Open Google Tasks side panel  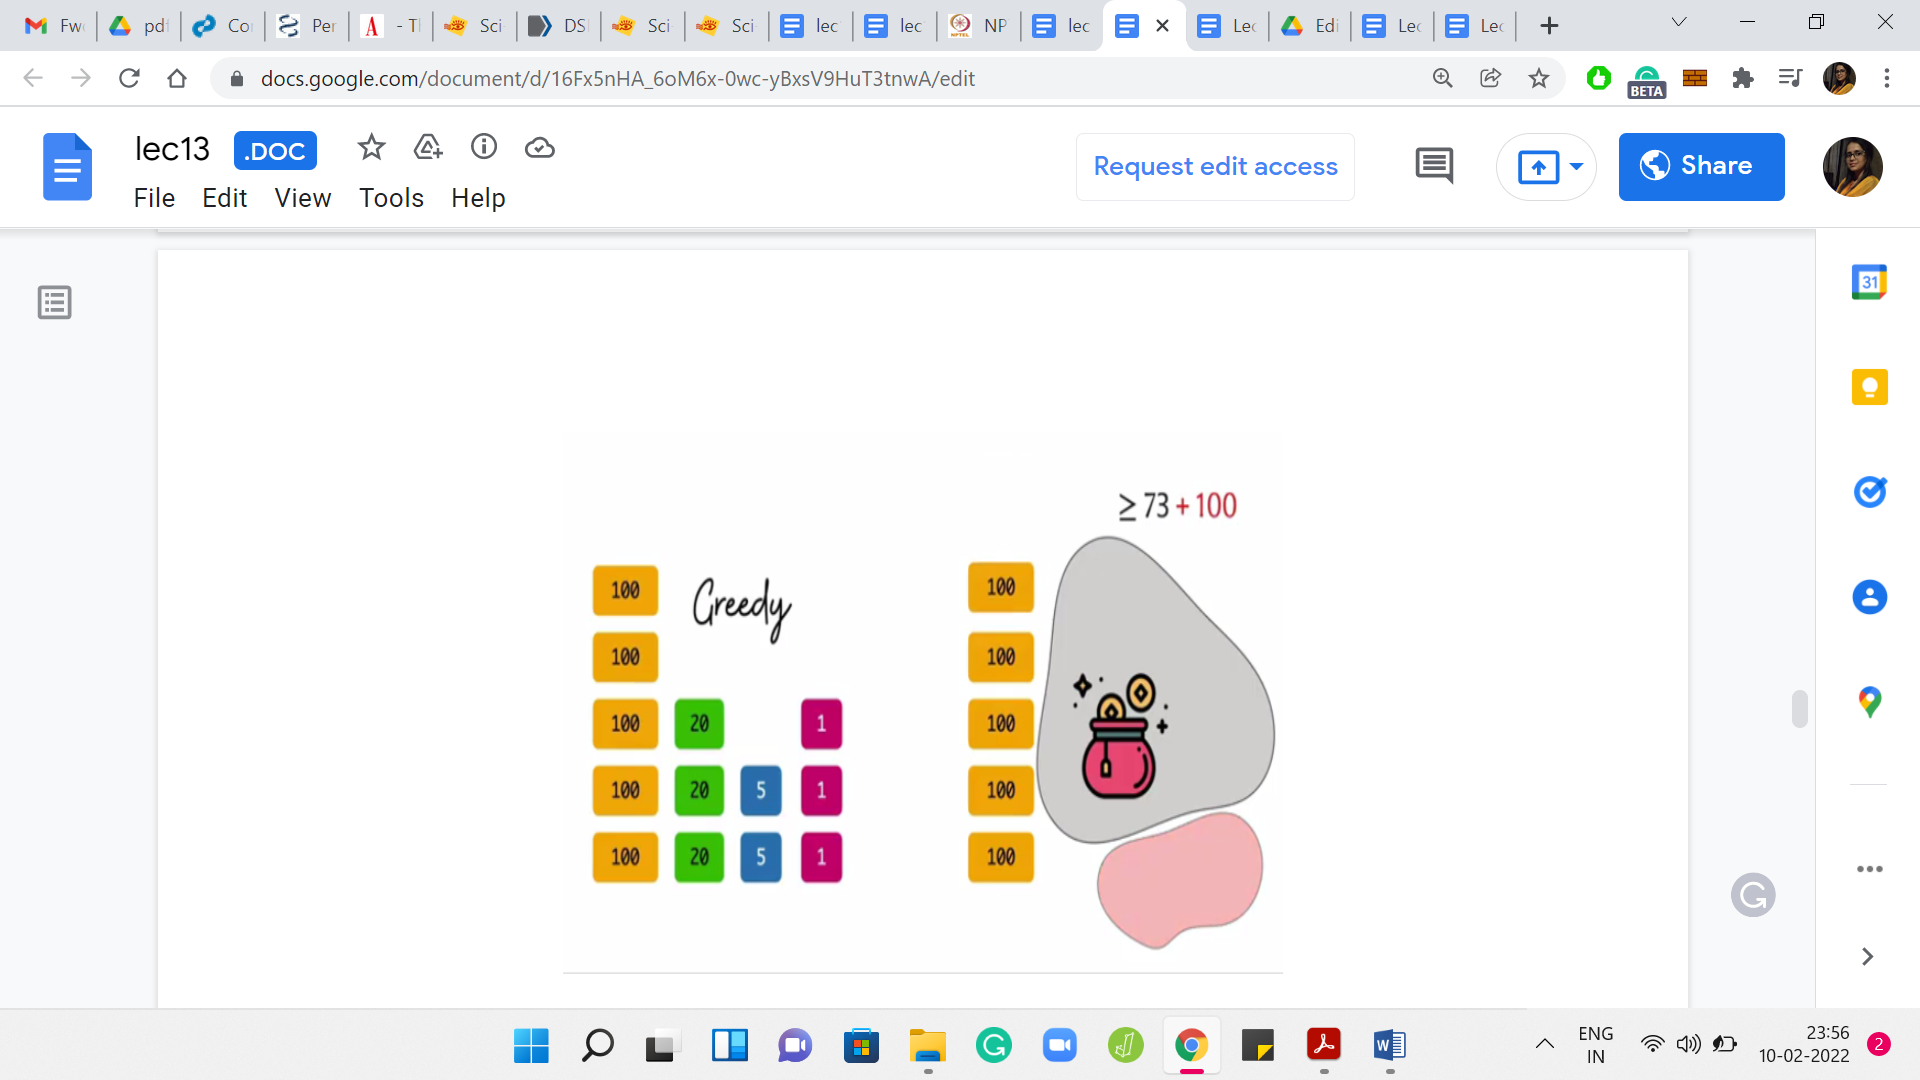coord(1869,492)
